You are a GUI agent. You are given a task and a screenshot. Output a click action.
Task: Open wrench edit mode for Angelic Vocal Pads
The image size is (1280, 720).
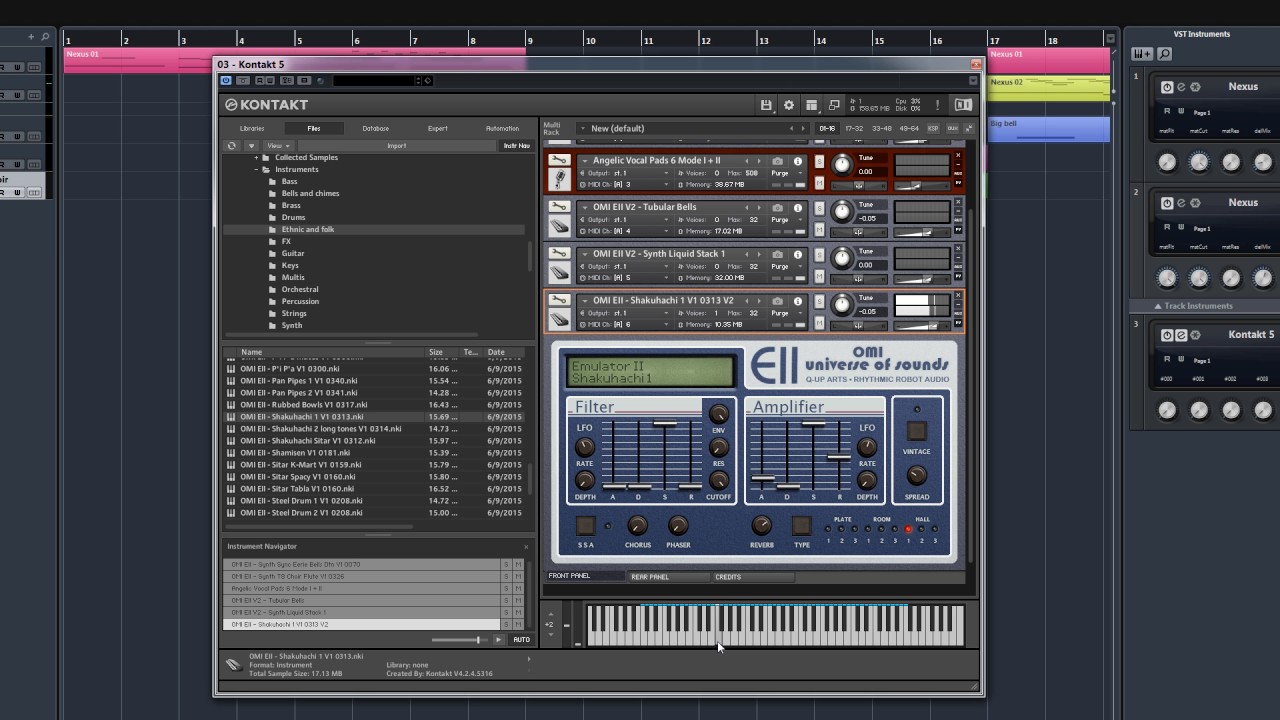559,161
